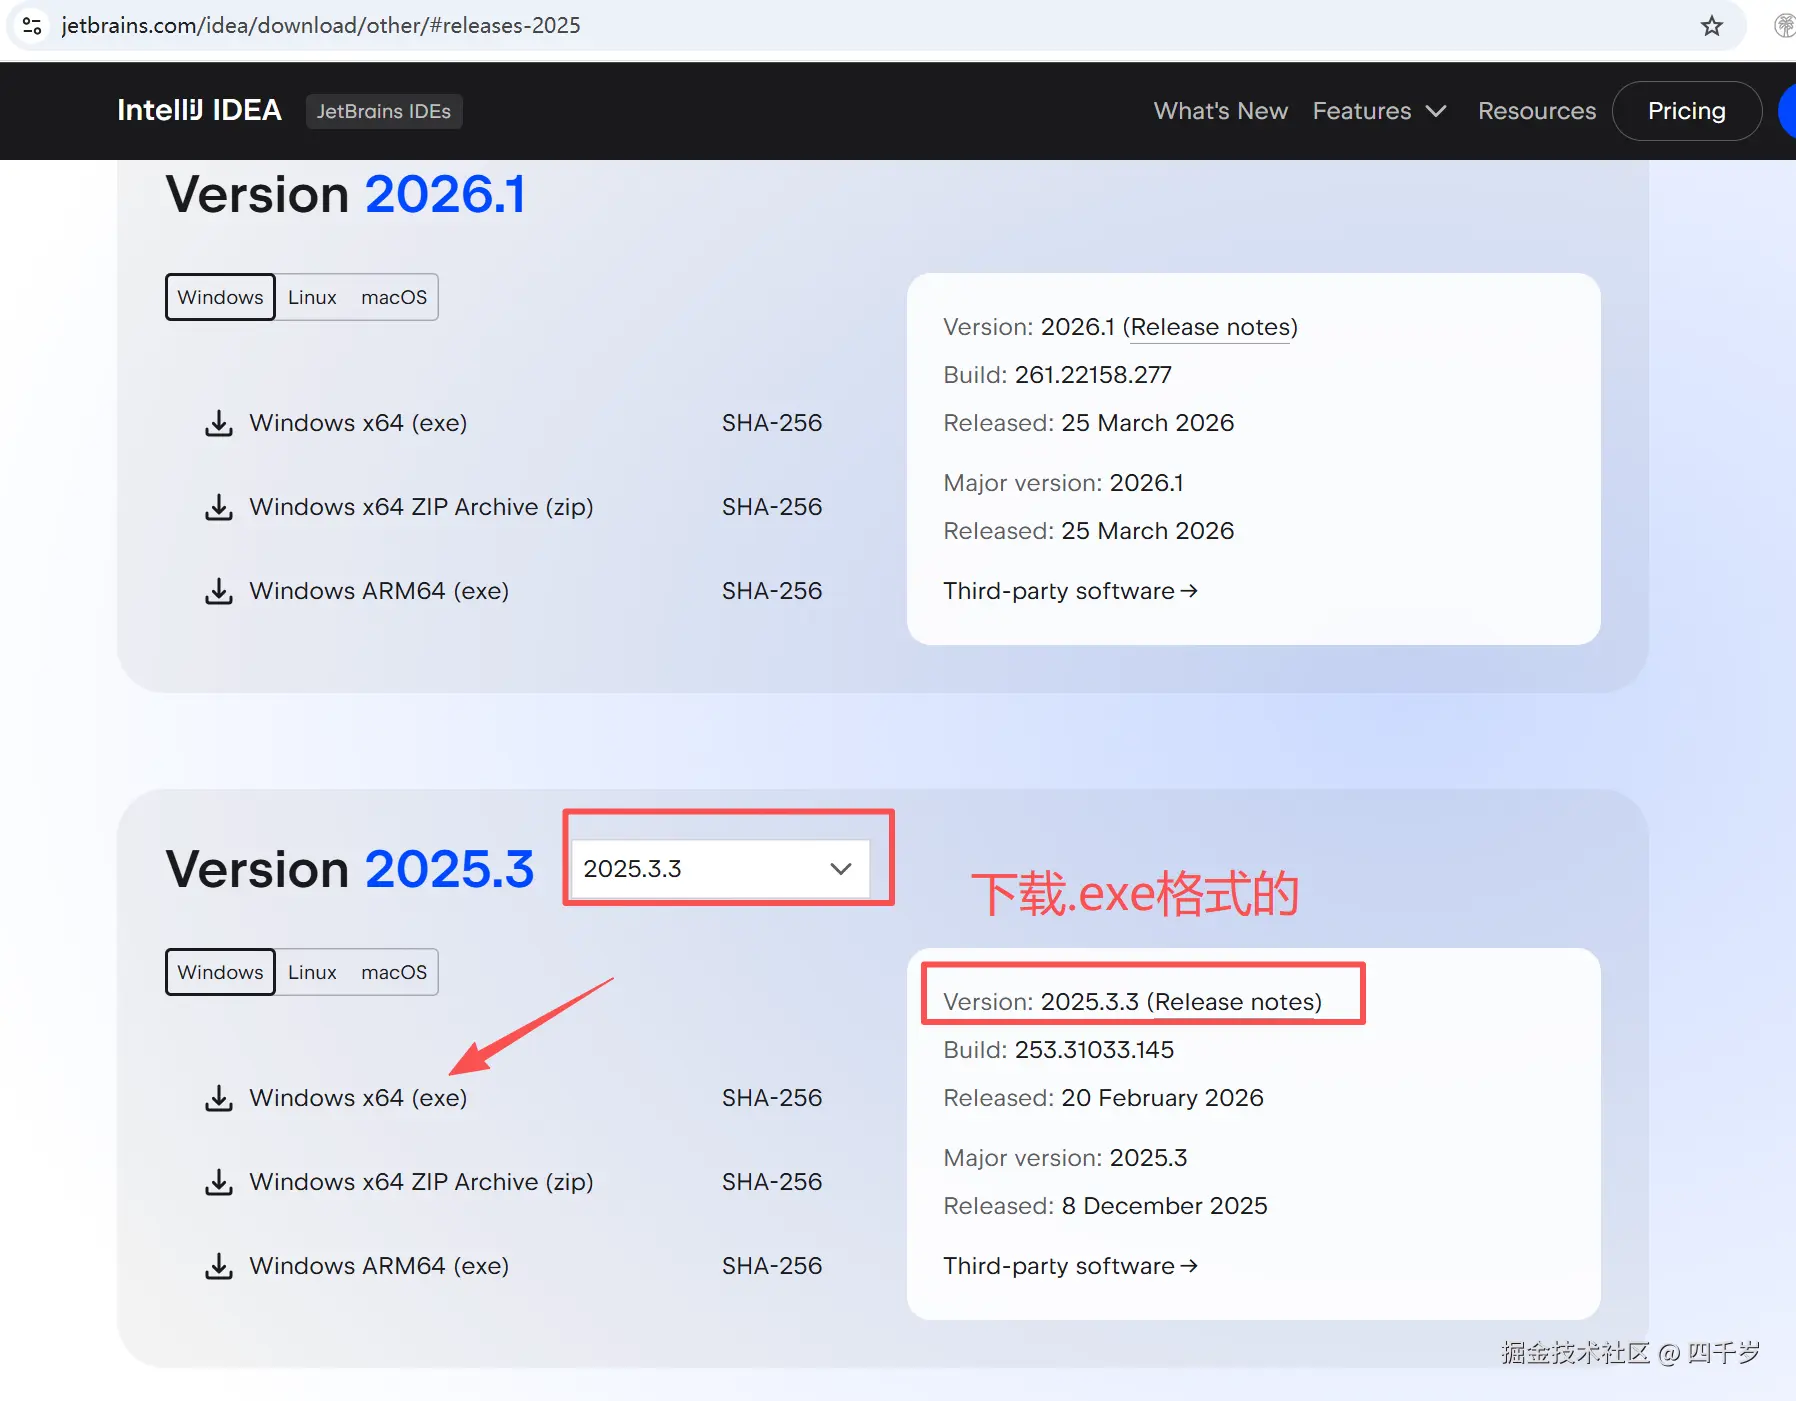Screen dimensions: 1796x1401
Task: Click the Major version: 2025.3 text
Action: pyautogui.click(x=1065, y=1158)
